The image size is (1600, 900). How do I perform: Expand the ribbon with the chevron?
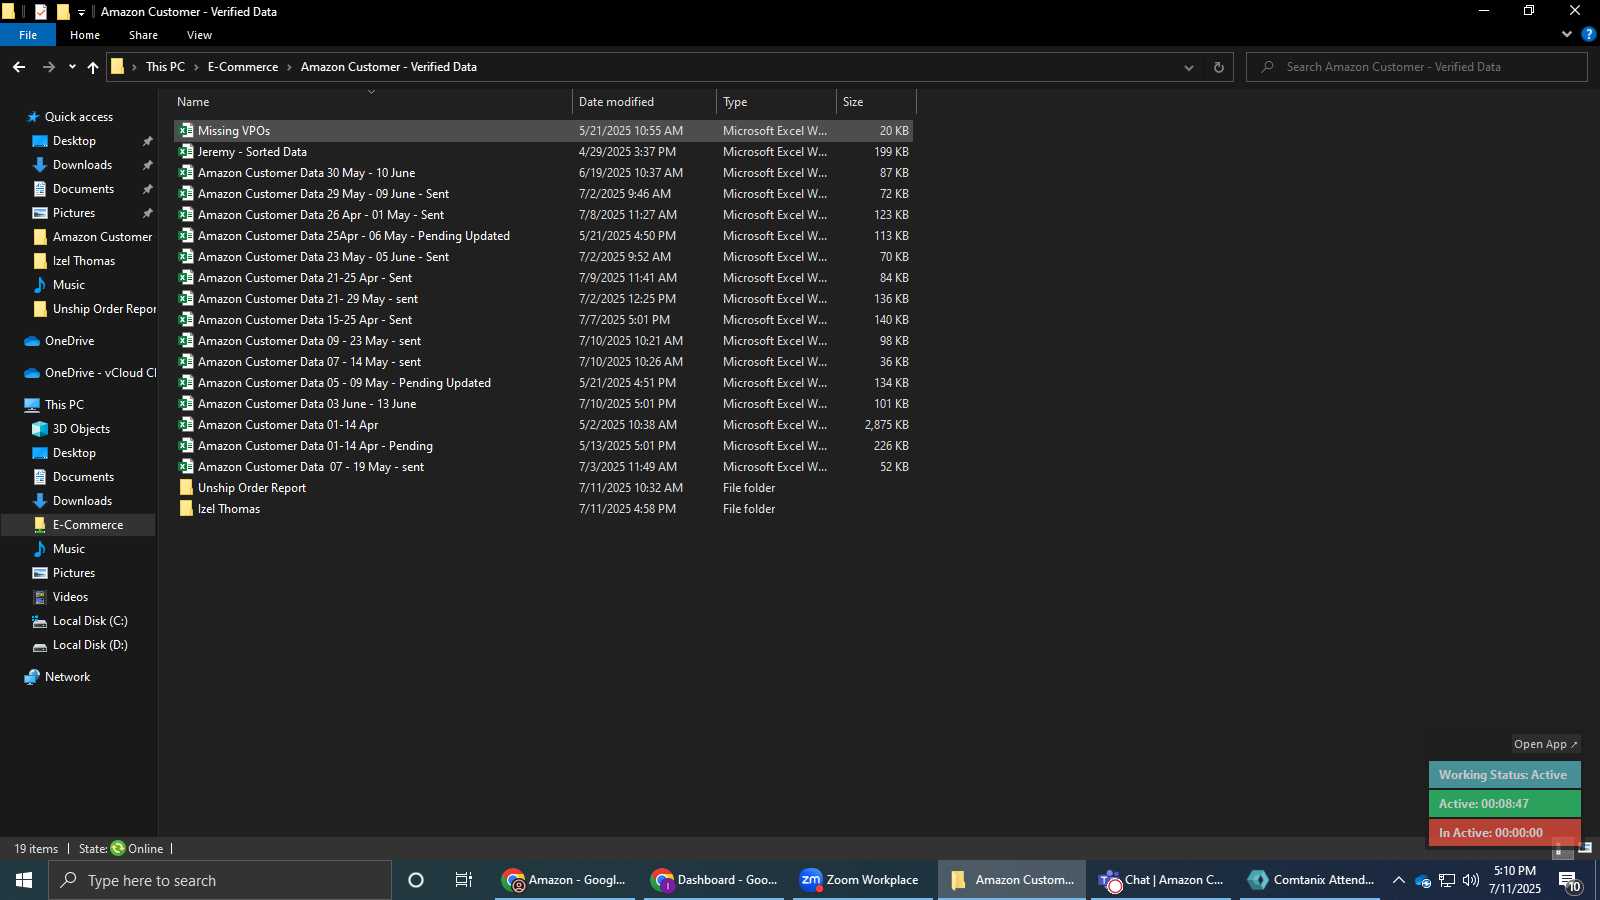1566,34
